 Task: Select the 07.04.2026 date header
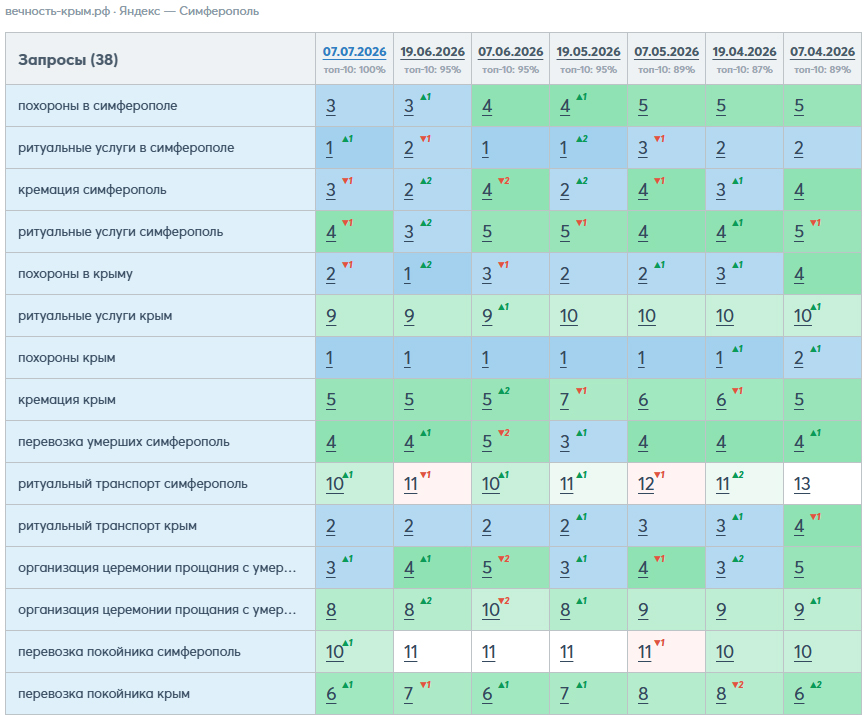[822, 52]
